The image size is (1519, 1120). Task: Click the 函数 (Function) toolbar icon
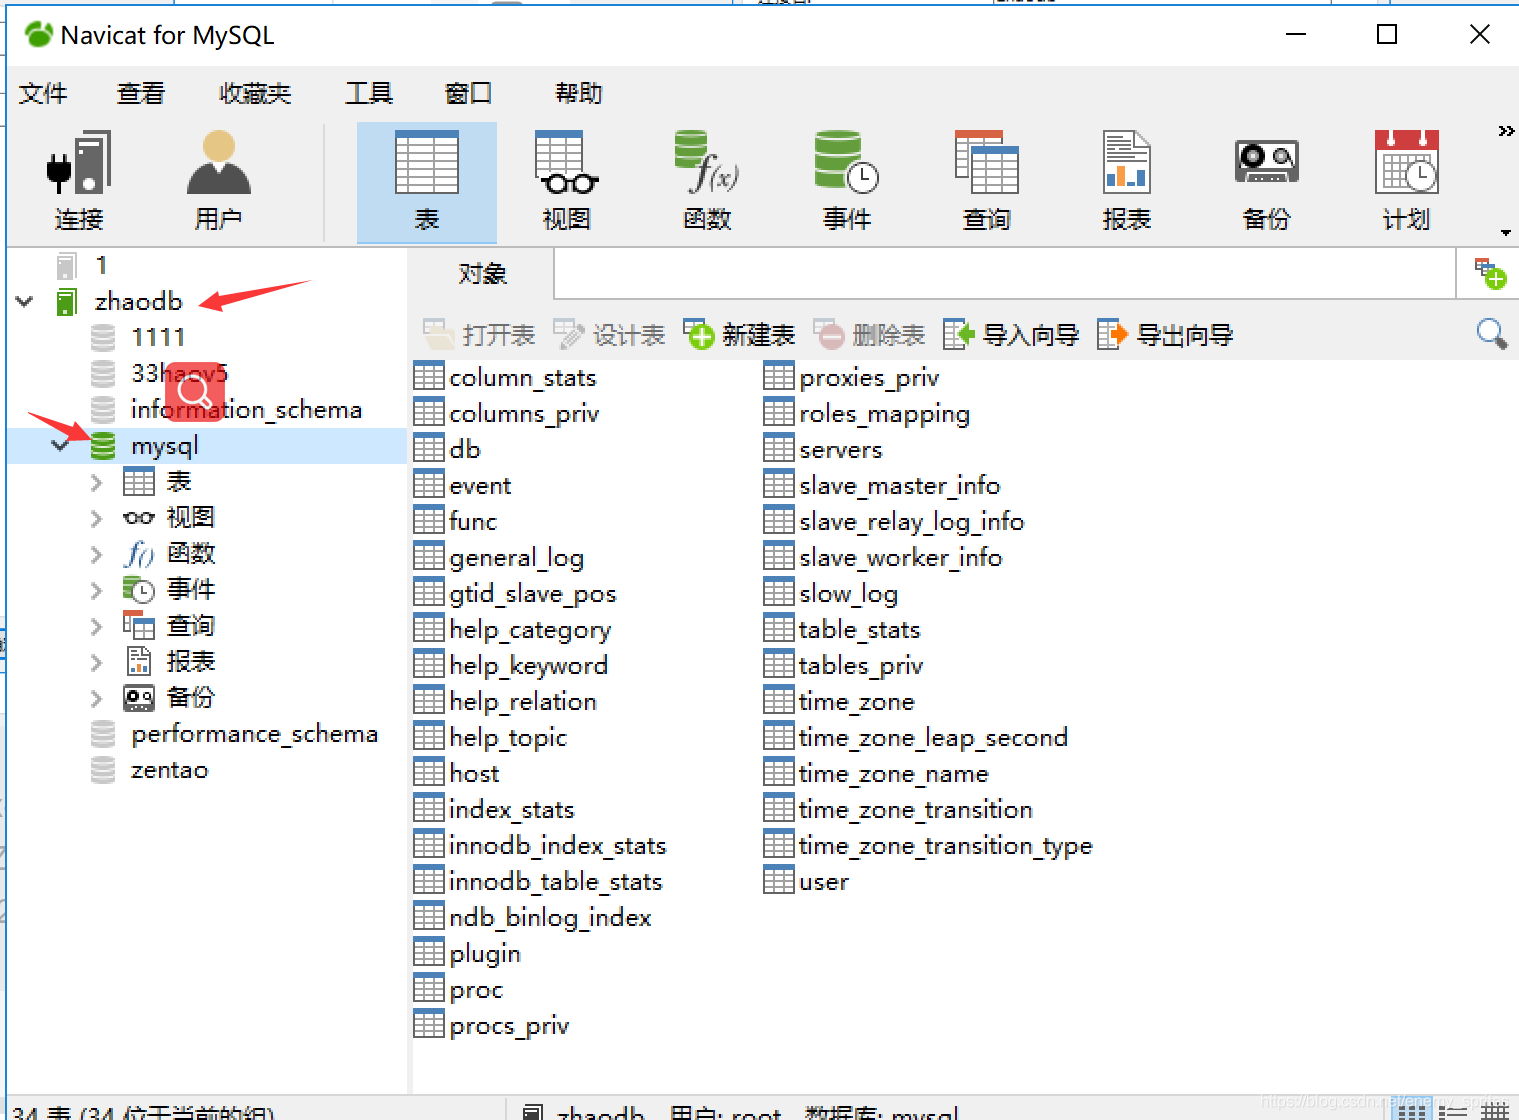707,182
